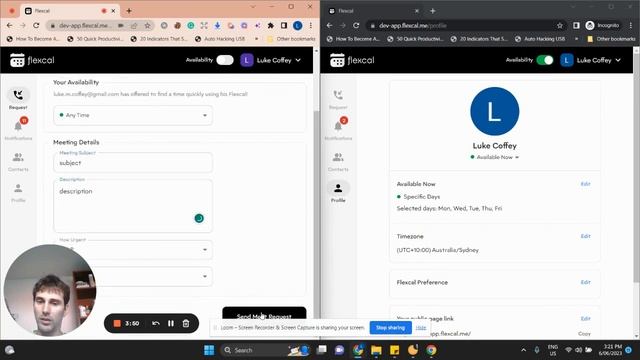Click the Description text area

[x=133, y=206]
